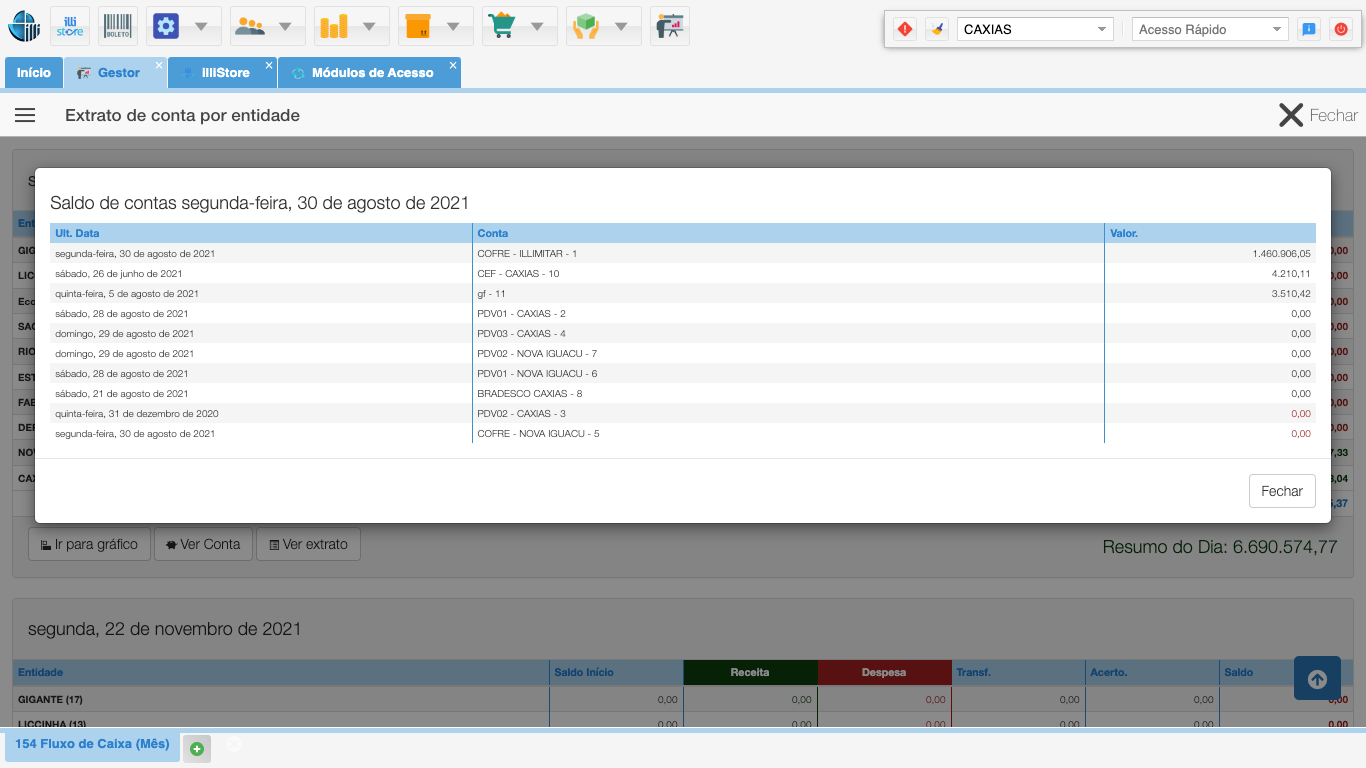Viewport: 1366px width, 768px height.
Task: Select the 154 Fluxo de Caixa bottom tab
Action: [92, 744]
